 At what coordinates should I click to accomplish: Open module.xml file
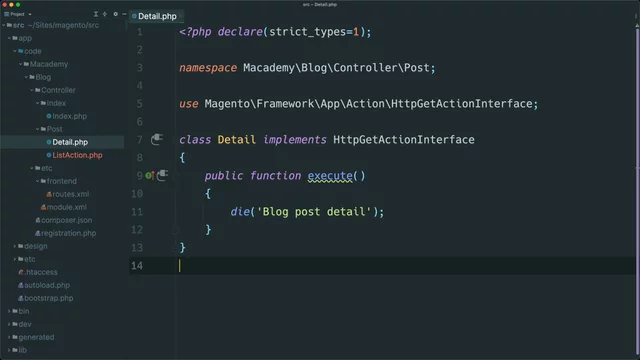[66, 207]
